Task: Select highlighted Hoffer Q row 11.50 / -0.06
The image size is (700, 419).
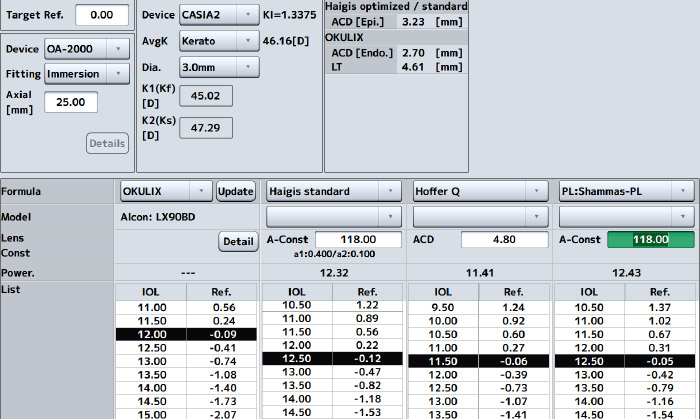Action: click(479, 361)
